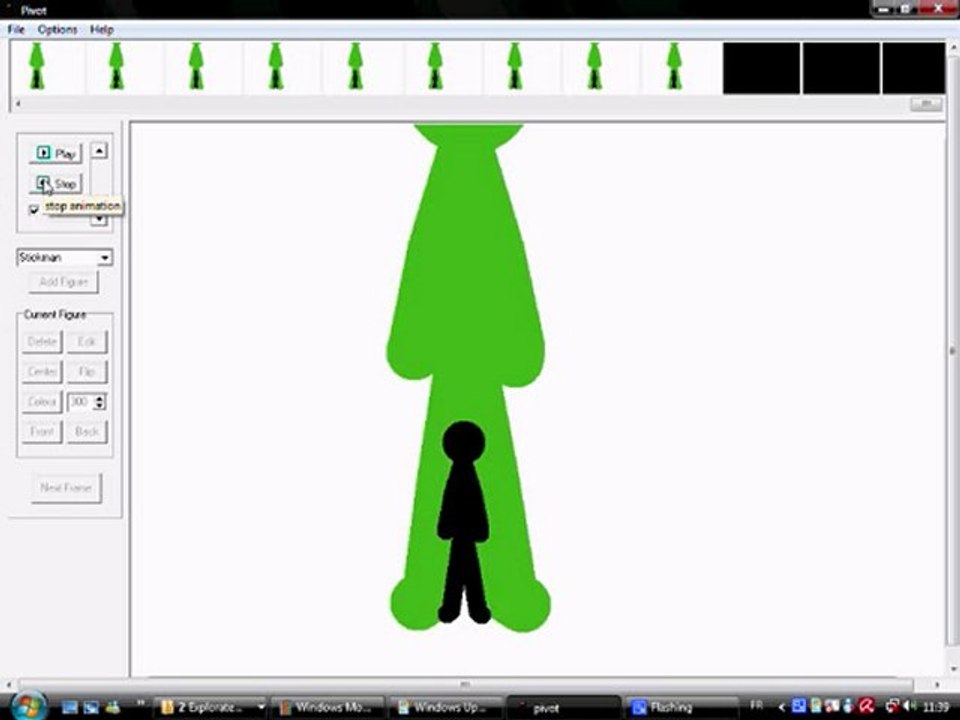
Task: Click the FR language indicator
Action: [x=757, y=706]
